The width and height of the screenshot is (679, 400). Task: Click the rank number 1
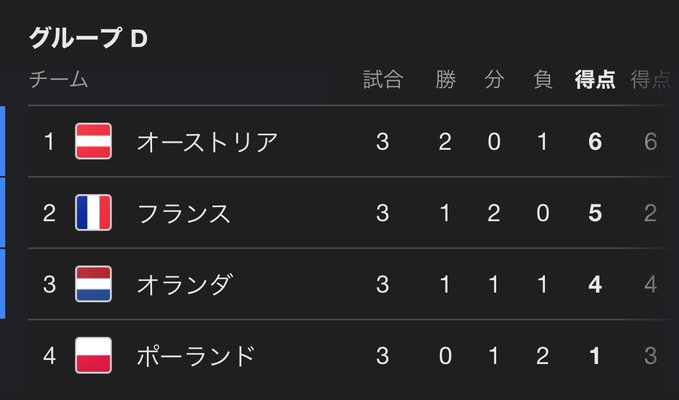49,142
